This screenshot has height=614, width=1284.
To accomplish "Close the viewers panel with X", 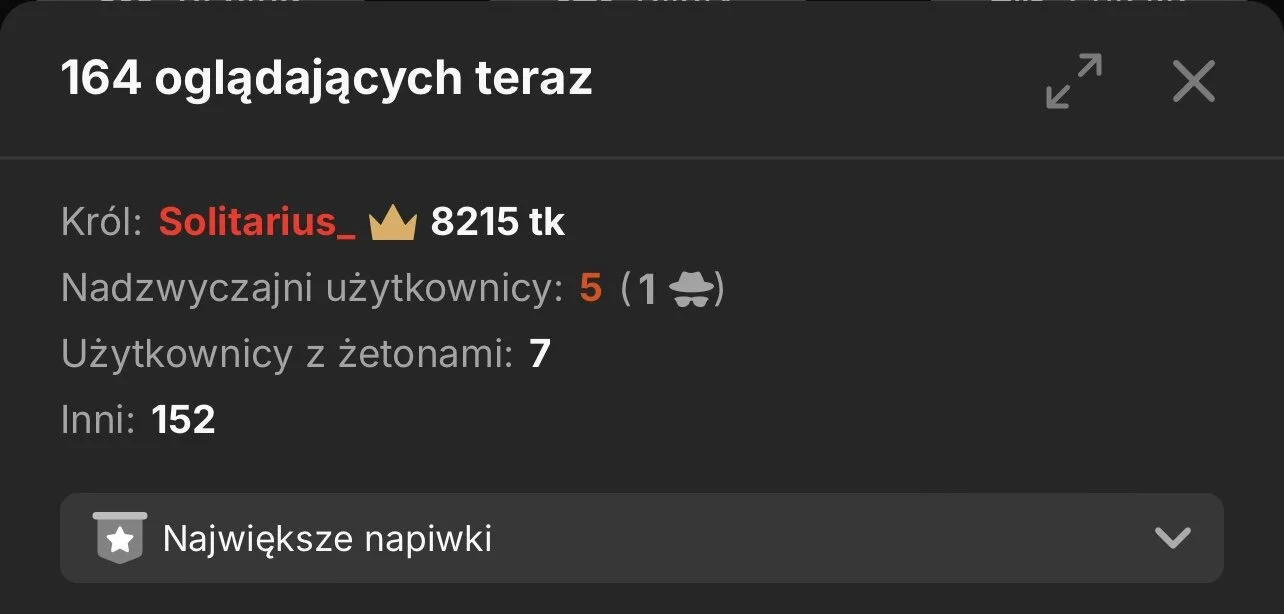I will pos(1193,81).
